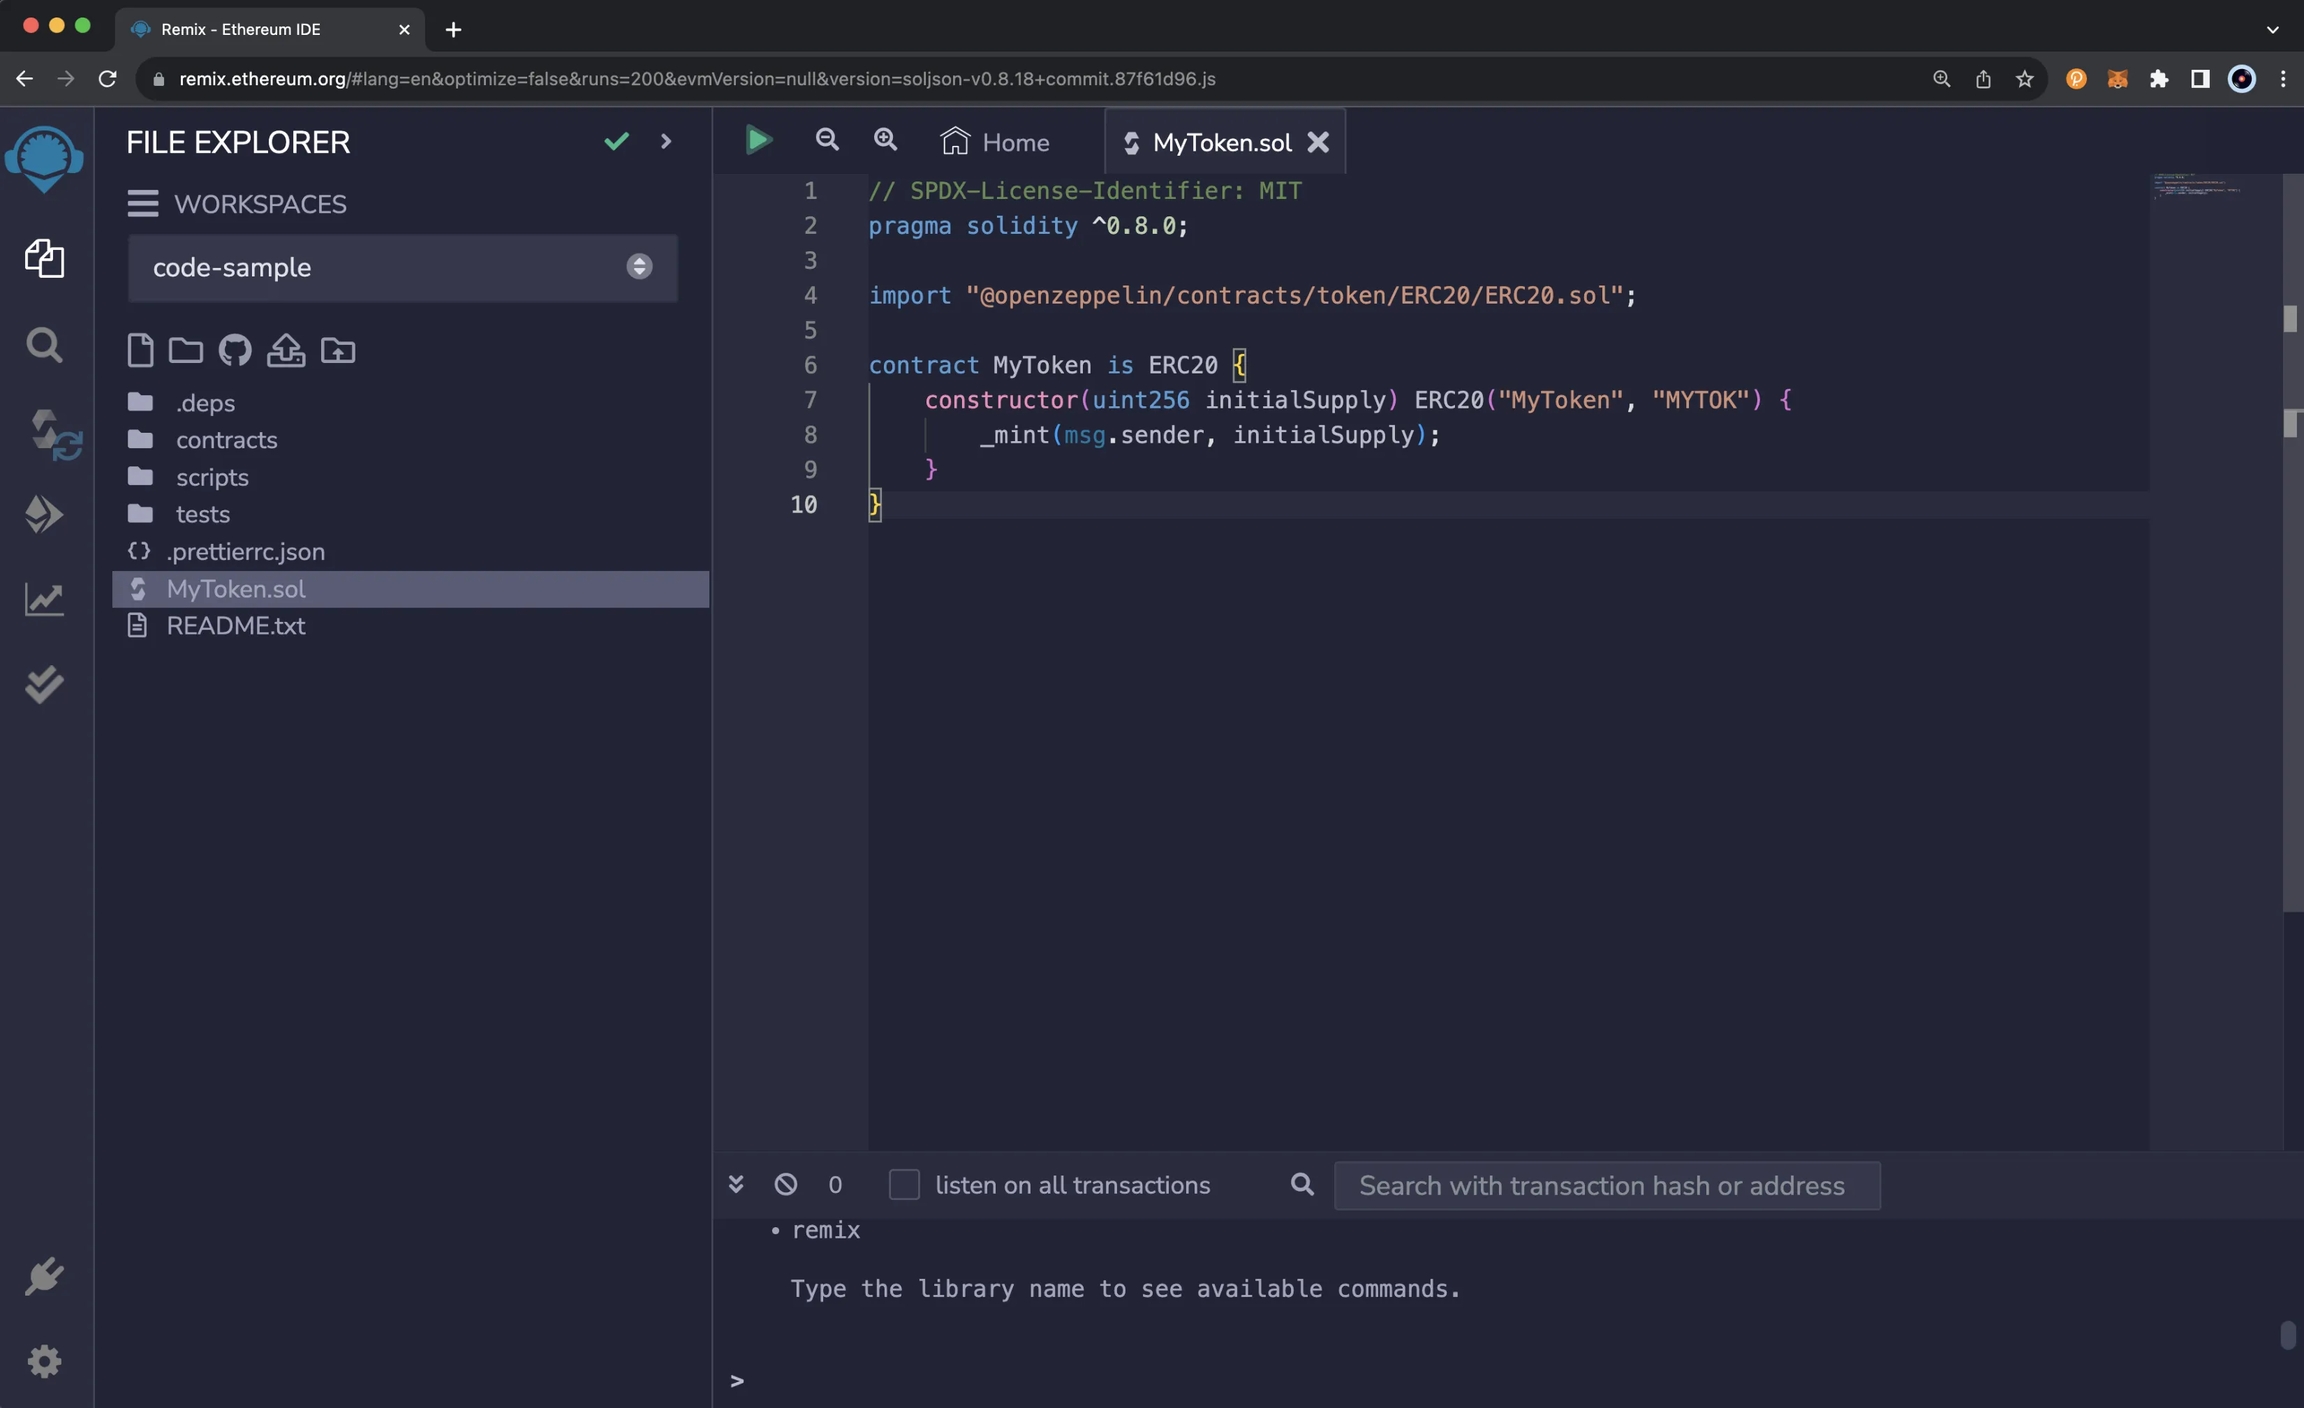Open the search in files panel

click(44, 345)
